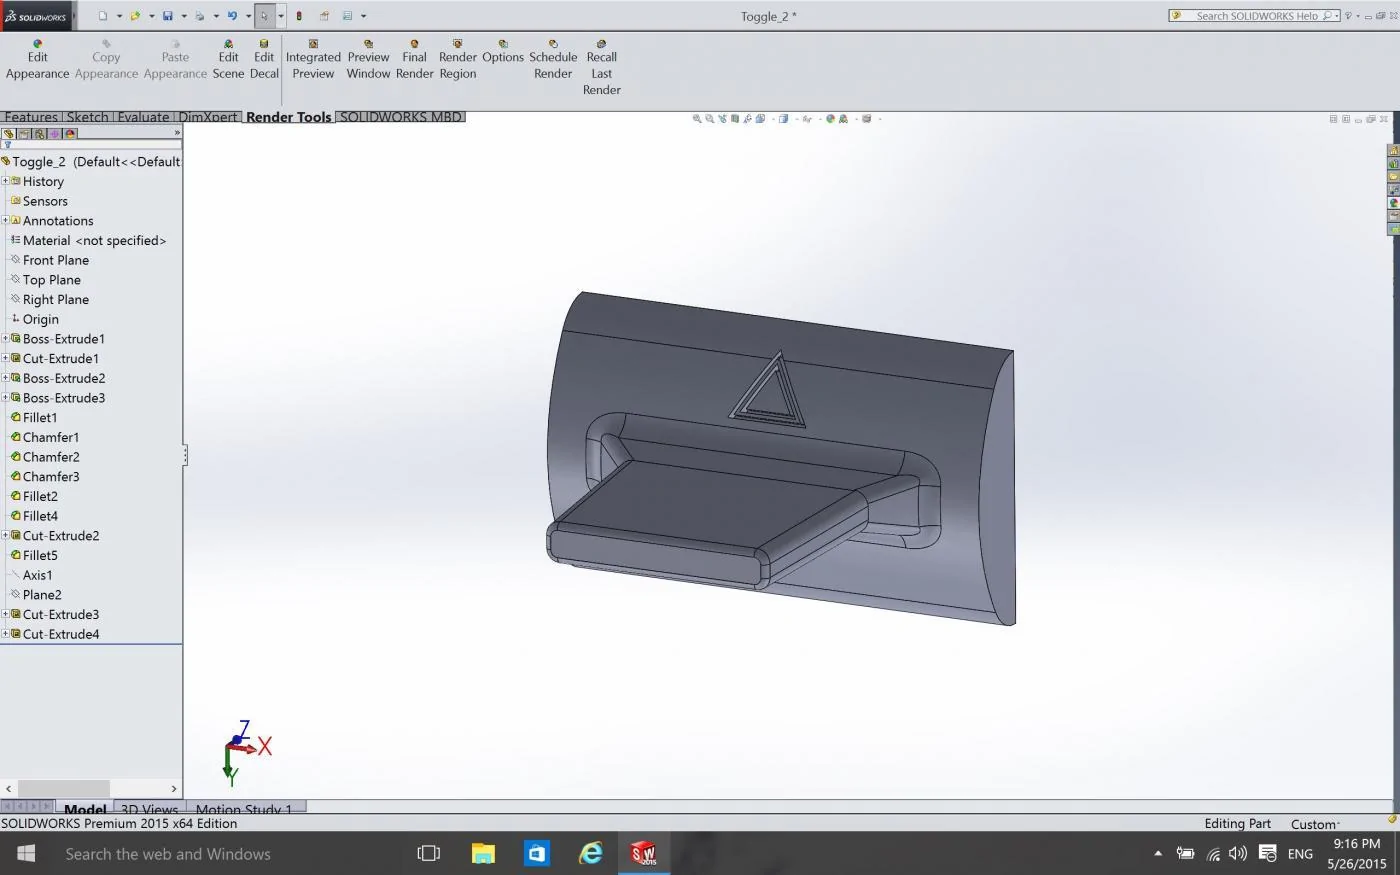Open the volume control in the system tray

coord(1238,853)
